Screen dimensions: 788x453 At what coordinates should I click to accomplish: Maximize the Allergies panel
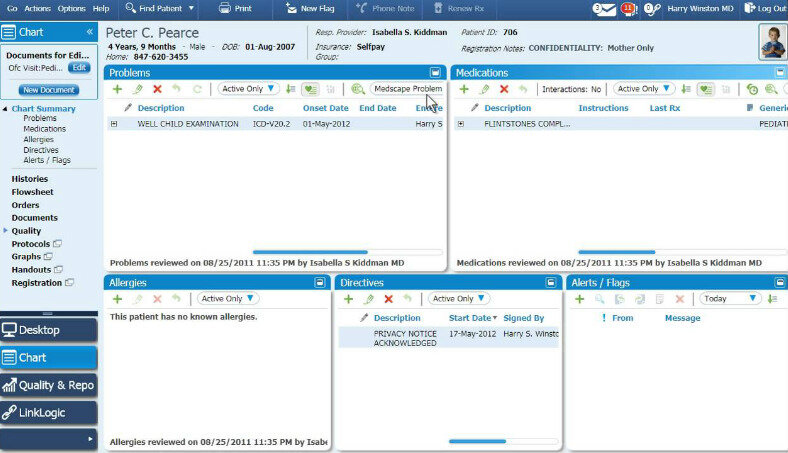(x=320, y=283)
